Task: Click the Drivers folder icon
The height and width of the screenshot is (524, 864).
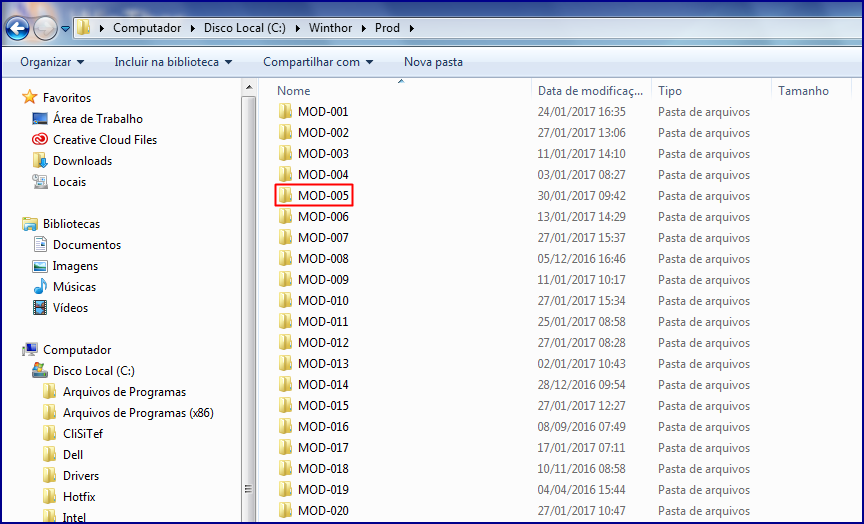Action: pyautogui.click(x=50, y=476)
